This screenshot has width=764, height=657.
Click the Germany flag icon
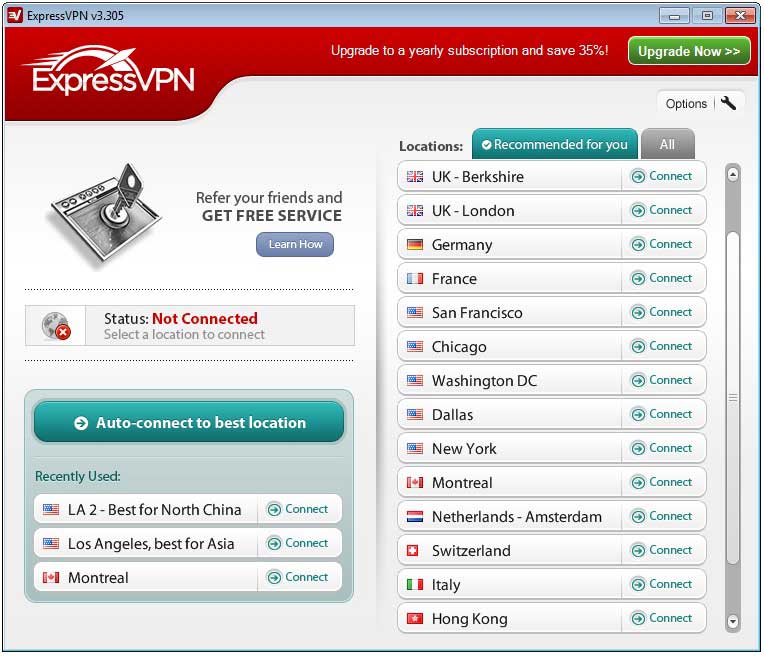click(x=415, y=245)
